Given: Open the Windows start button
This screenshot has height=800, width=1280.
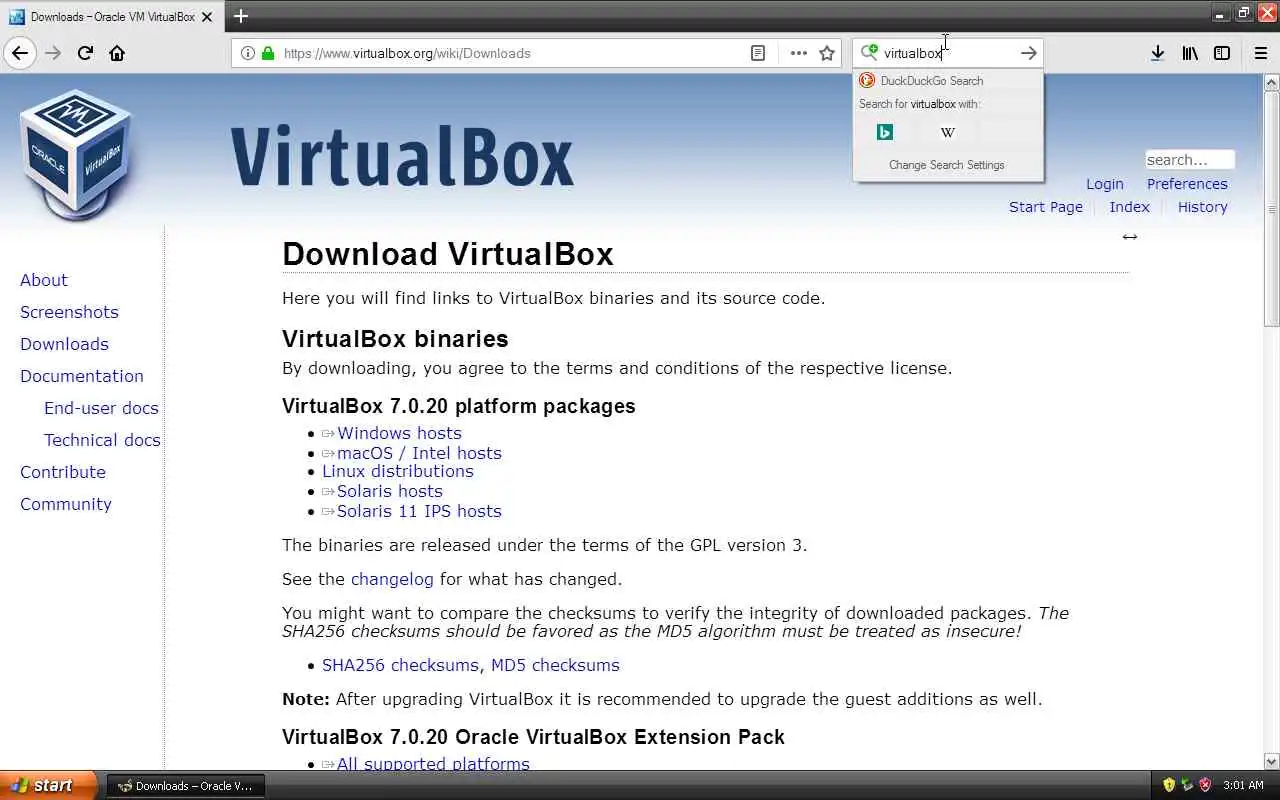Looking at the screenshot, I should [48, 785].
